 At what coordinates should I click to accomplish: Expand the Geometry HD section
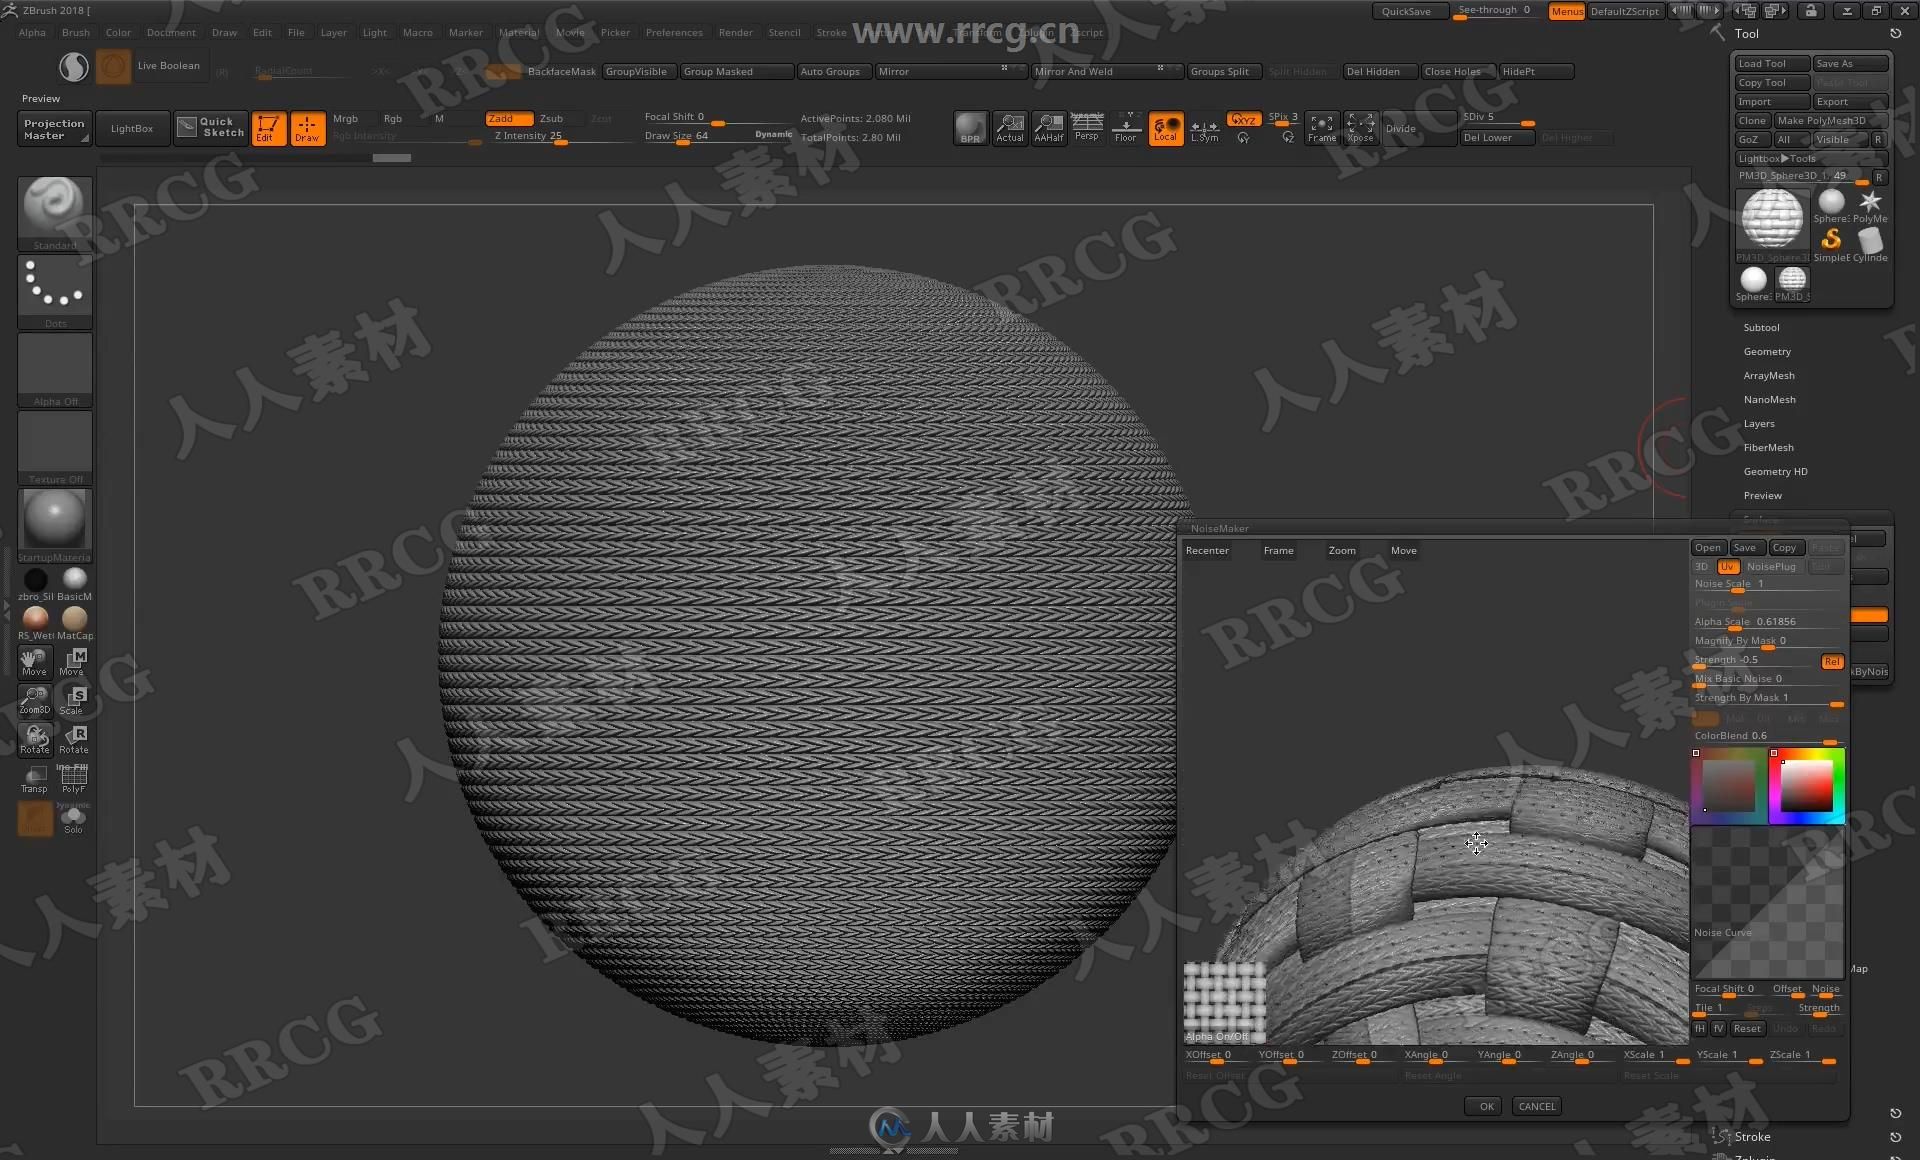pos(1775,471)
